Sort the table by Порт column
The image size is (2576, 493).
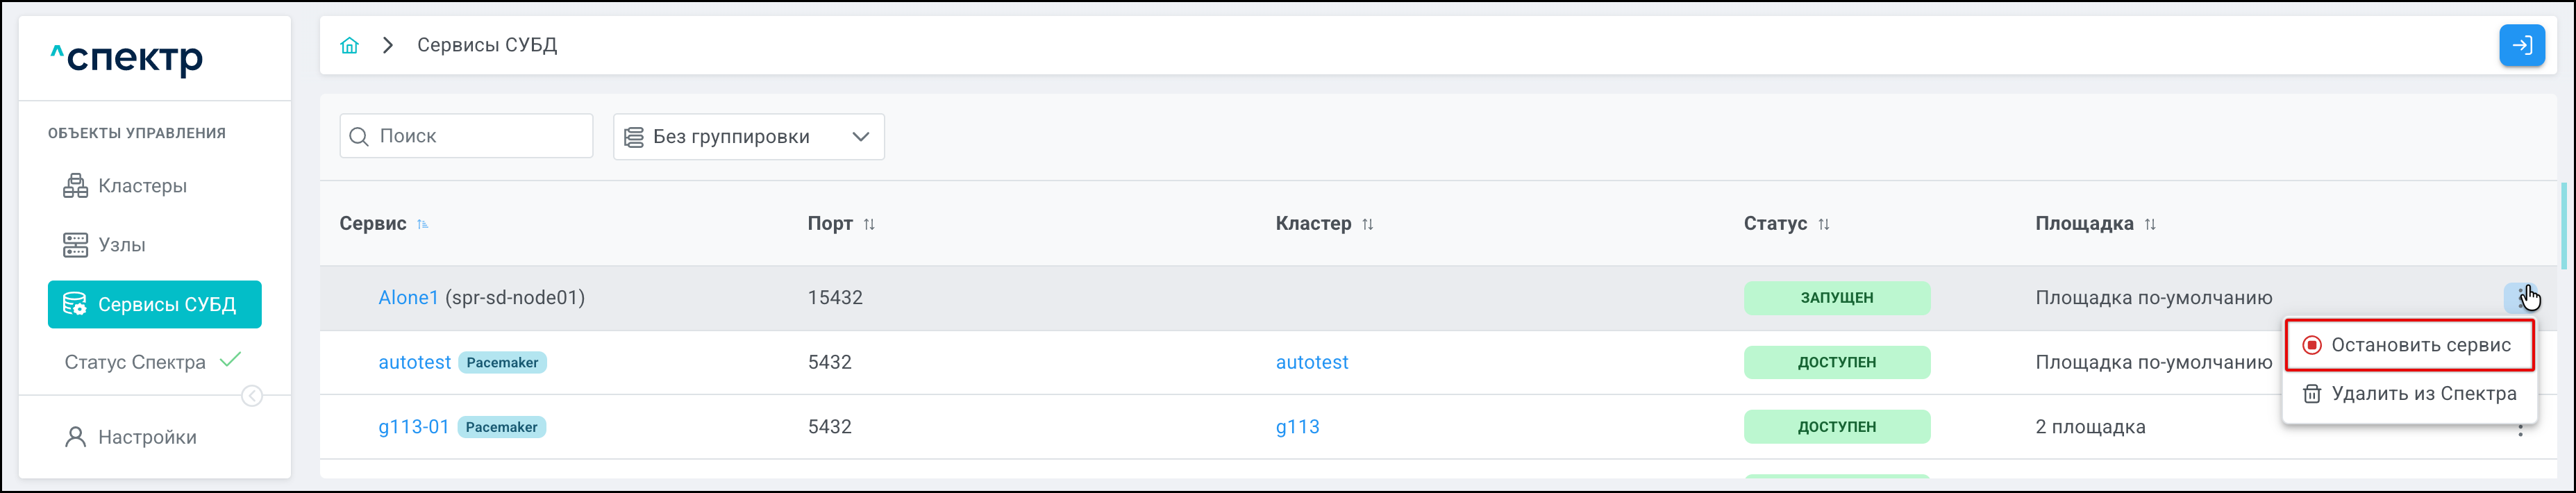coord(869,224)
